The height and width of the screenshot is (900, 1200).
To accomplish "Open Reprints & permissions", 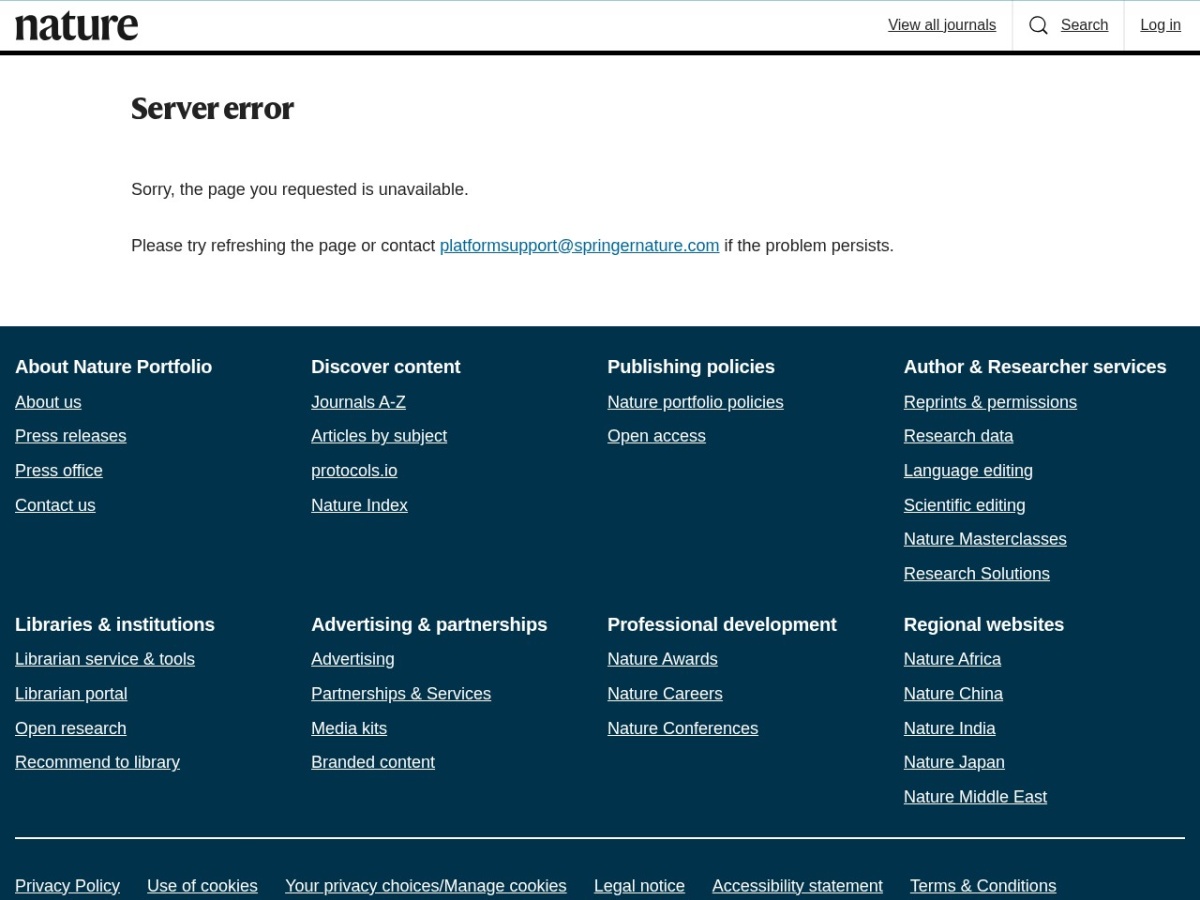I will click(x=990, y=402).
